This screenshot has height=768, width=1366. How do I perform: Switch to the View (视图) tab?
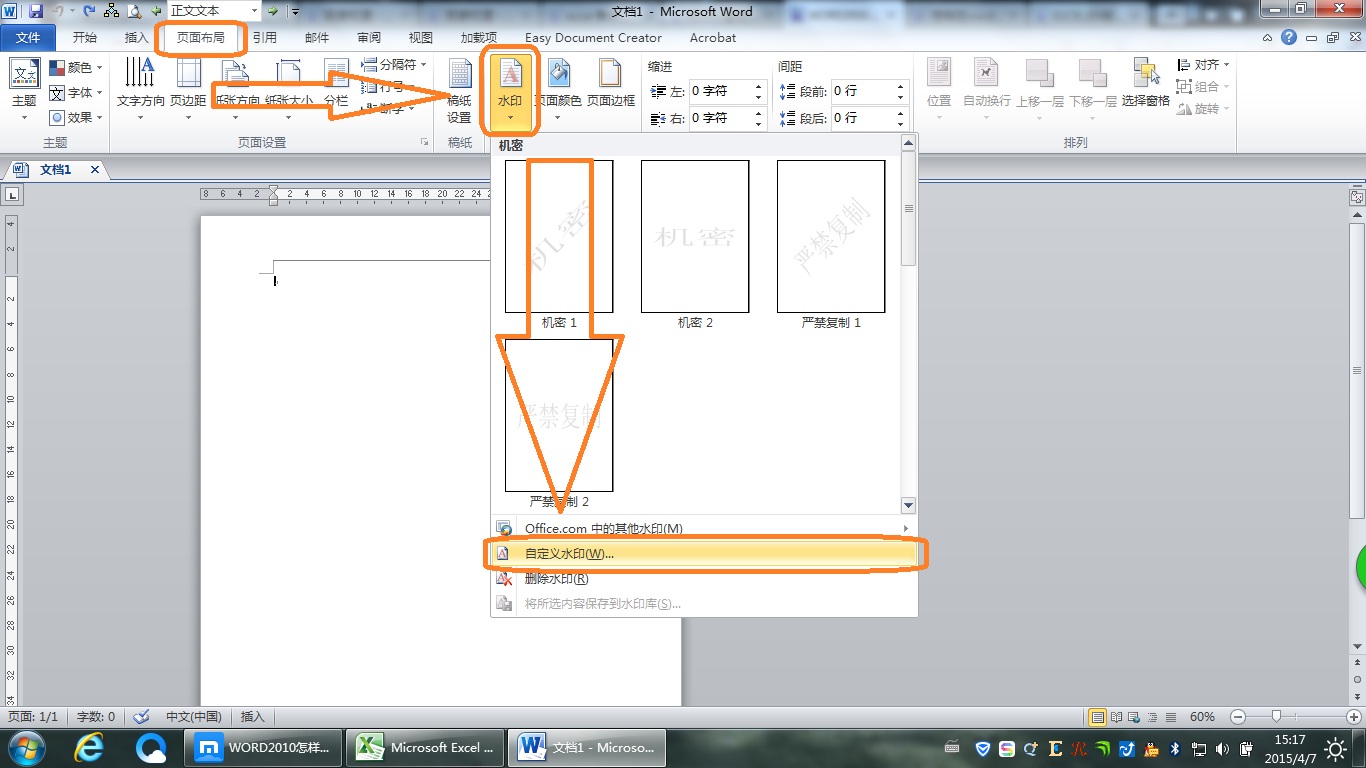pyautogui.click(x=421, y=38)
